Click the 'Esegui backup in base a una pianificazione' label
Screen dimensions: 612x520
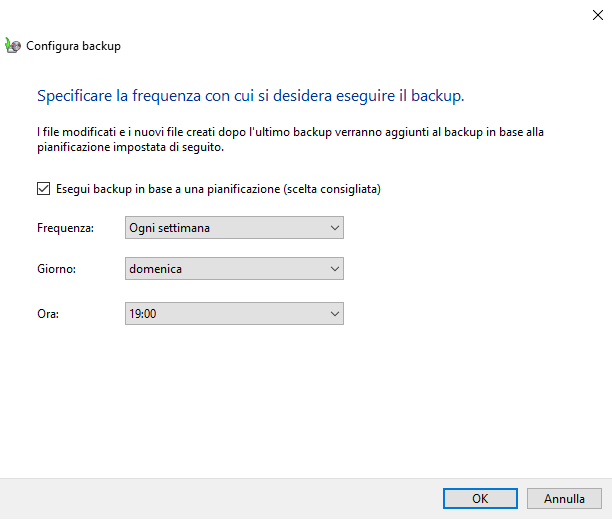pos(218,188)
